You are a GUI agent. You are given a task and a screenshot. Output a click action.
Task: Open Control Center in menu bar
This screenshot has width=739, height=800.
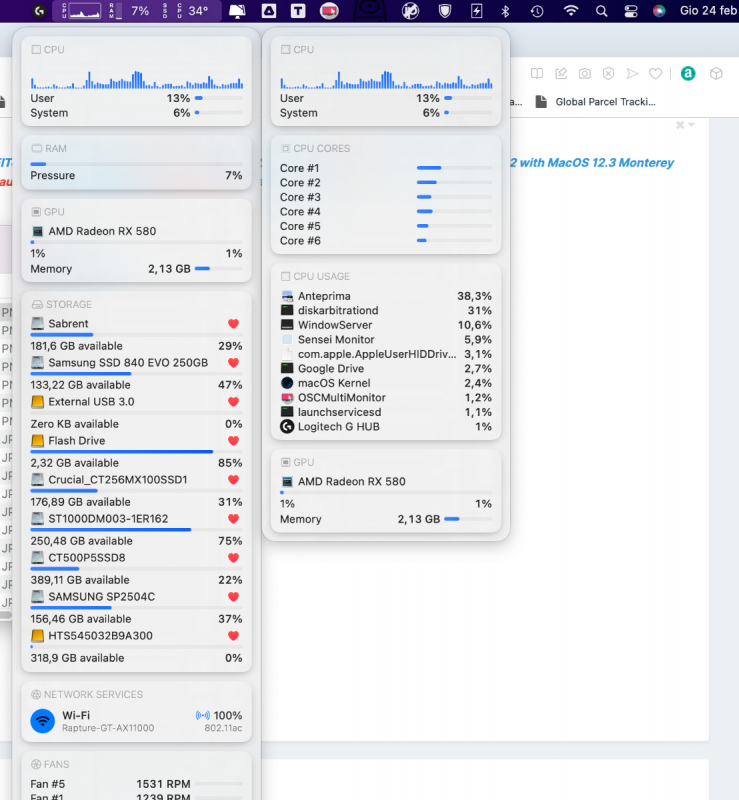[x=631, y=11]
